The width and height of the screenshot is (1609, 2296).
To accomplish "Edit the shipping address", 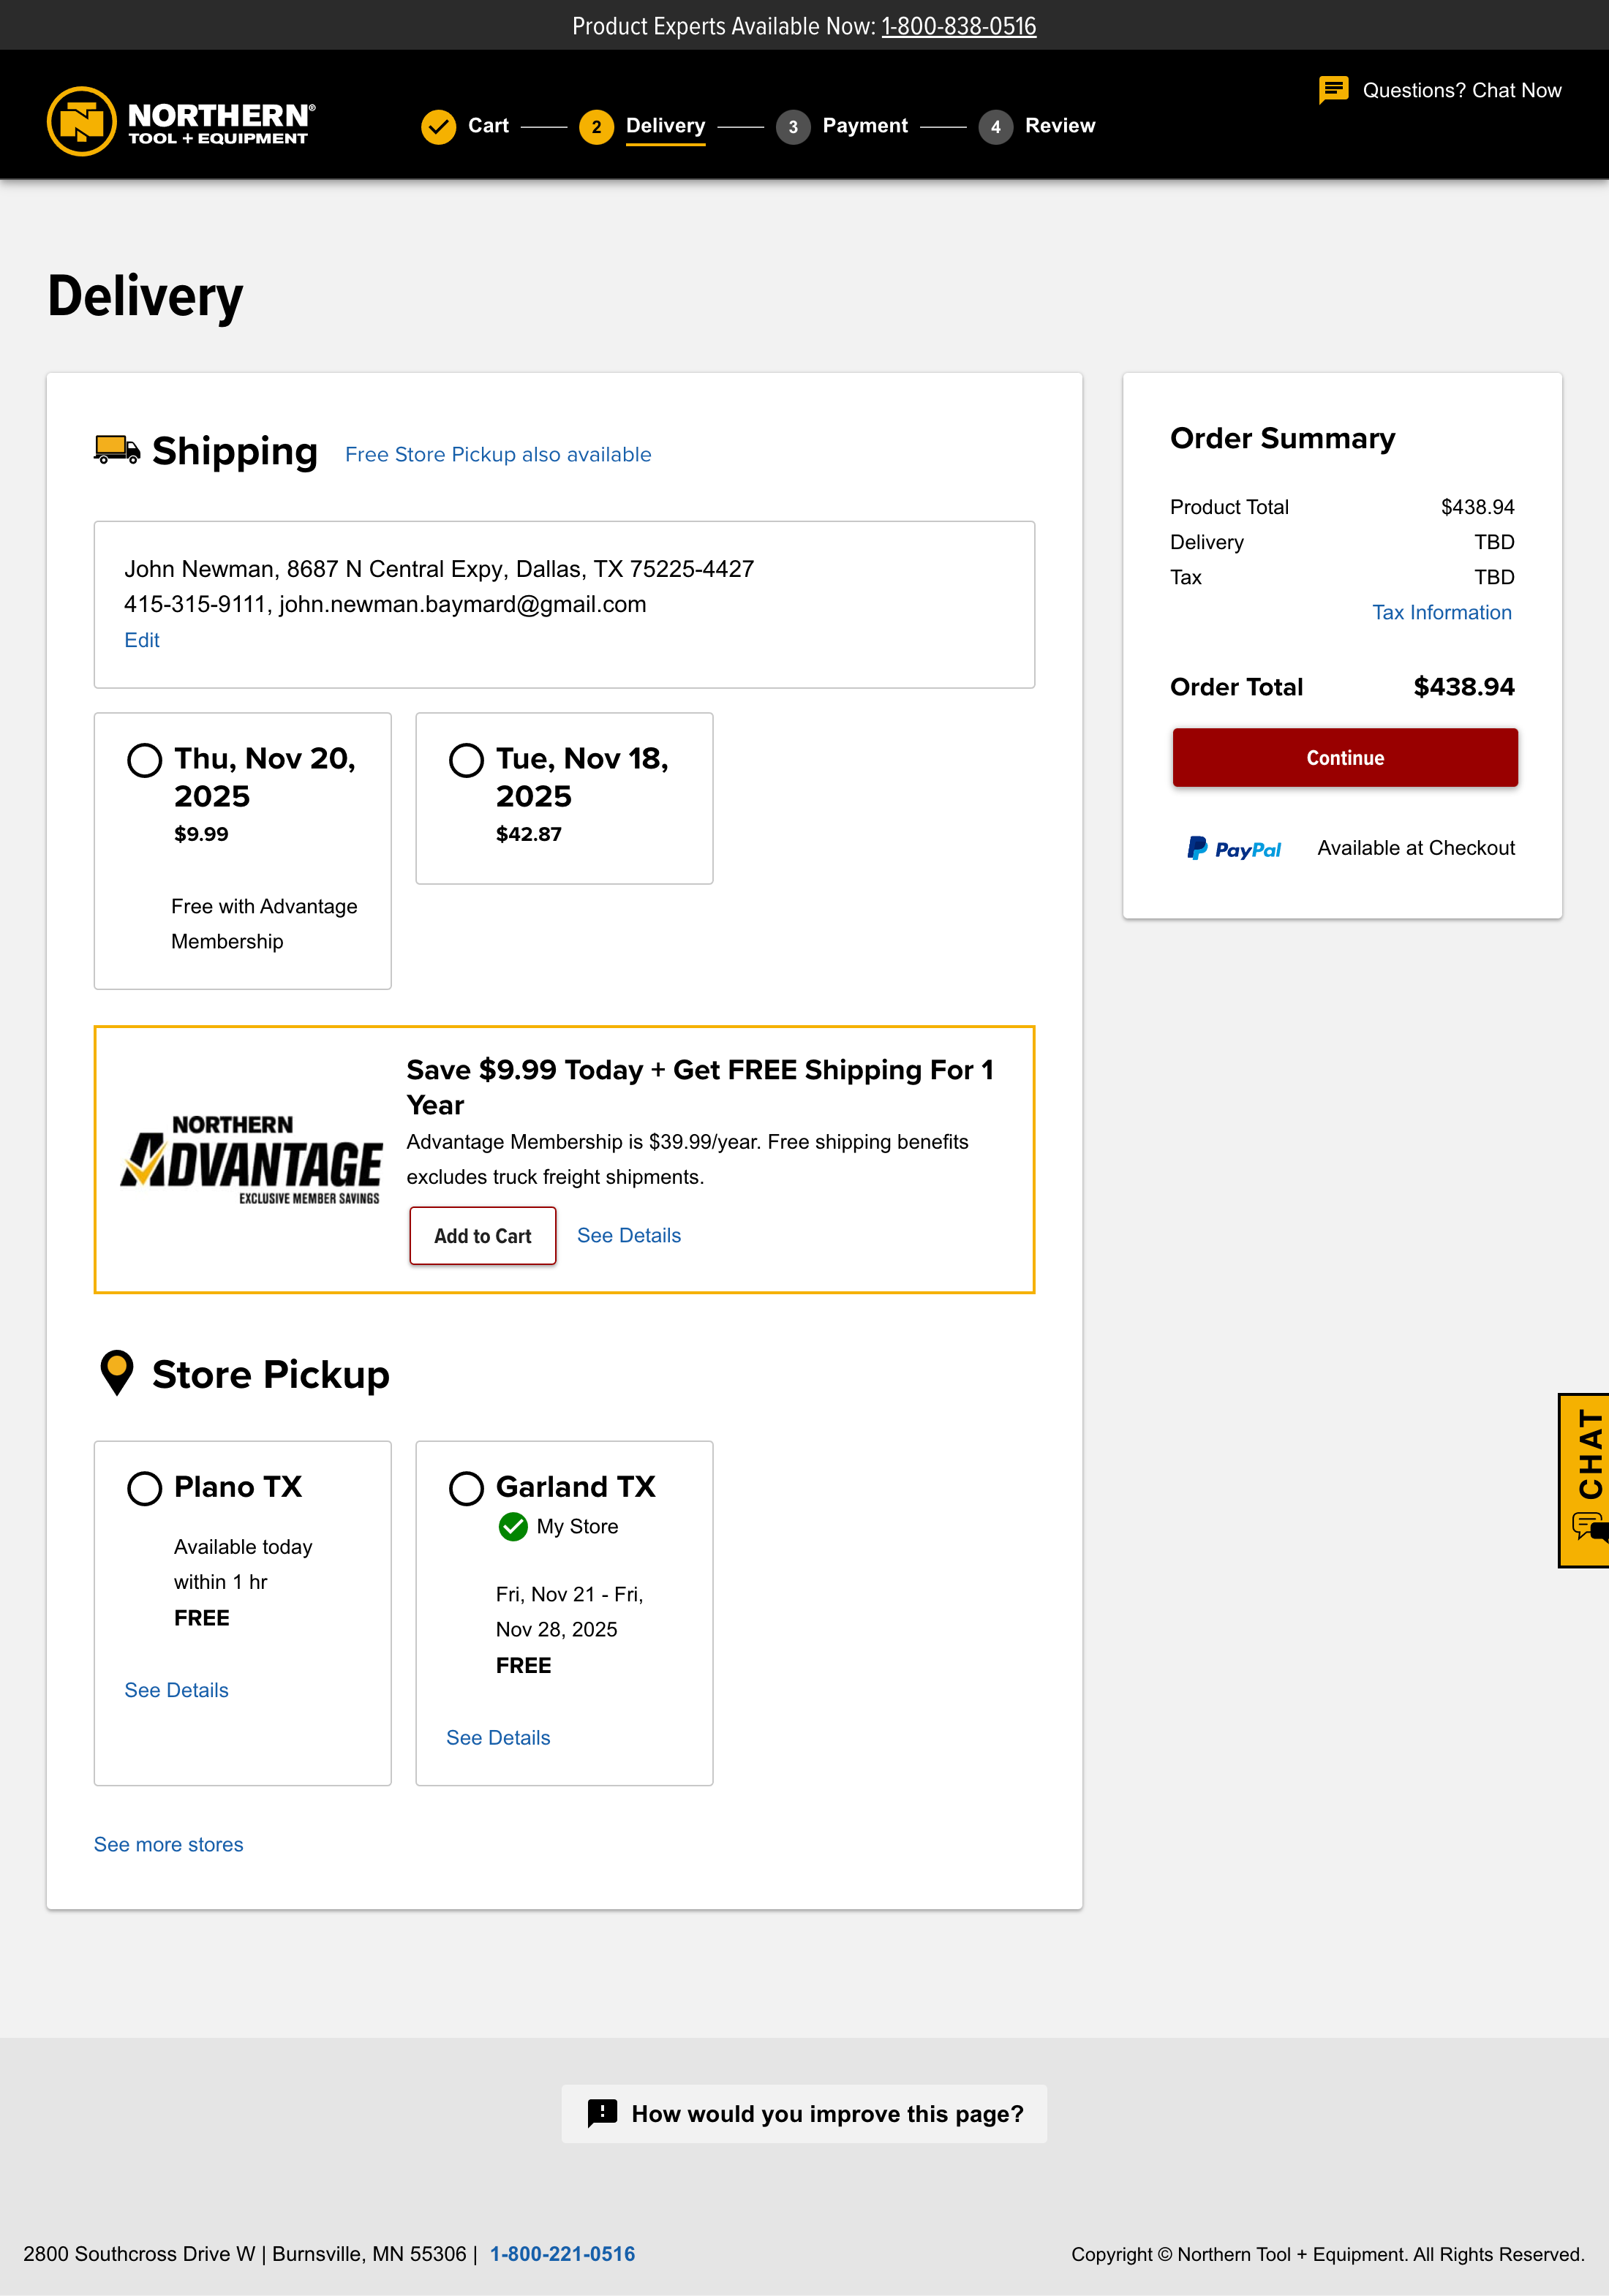I will 142,640.
